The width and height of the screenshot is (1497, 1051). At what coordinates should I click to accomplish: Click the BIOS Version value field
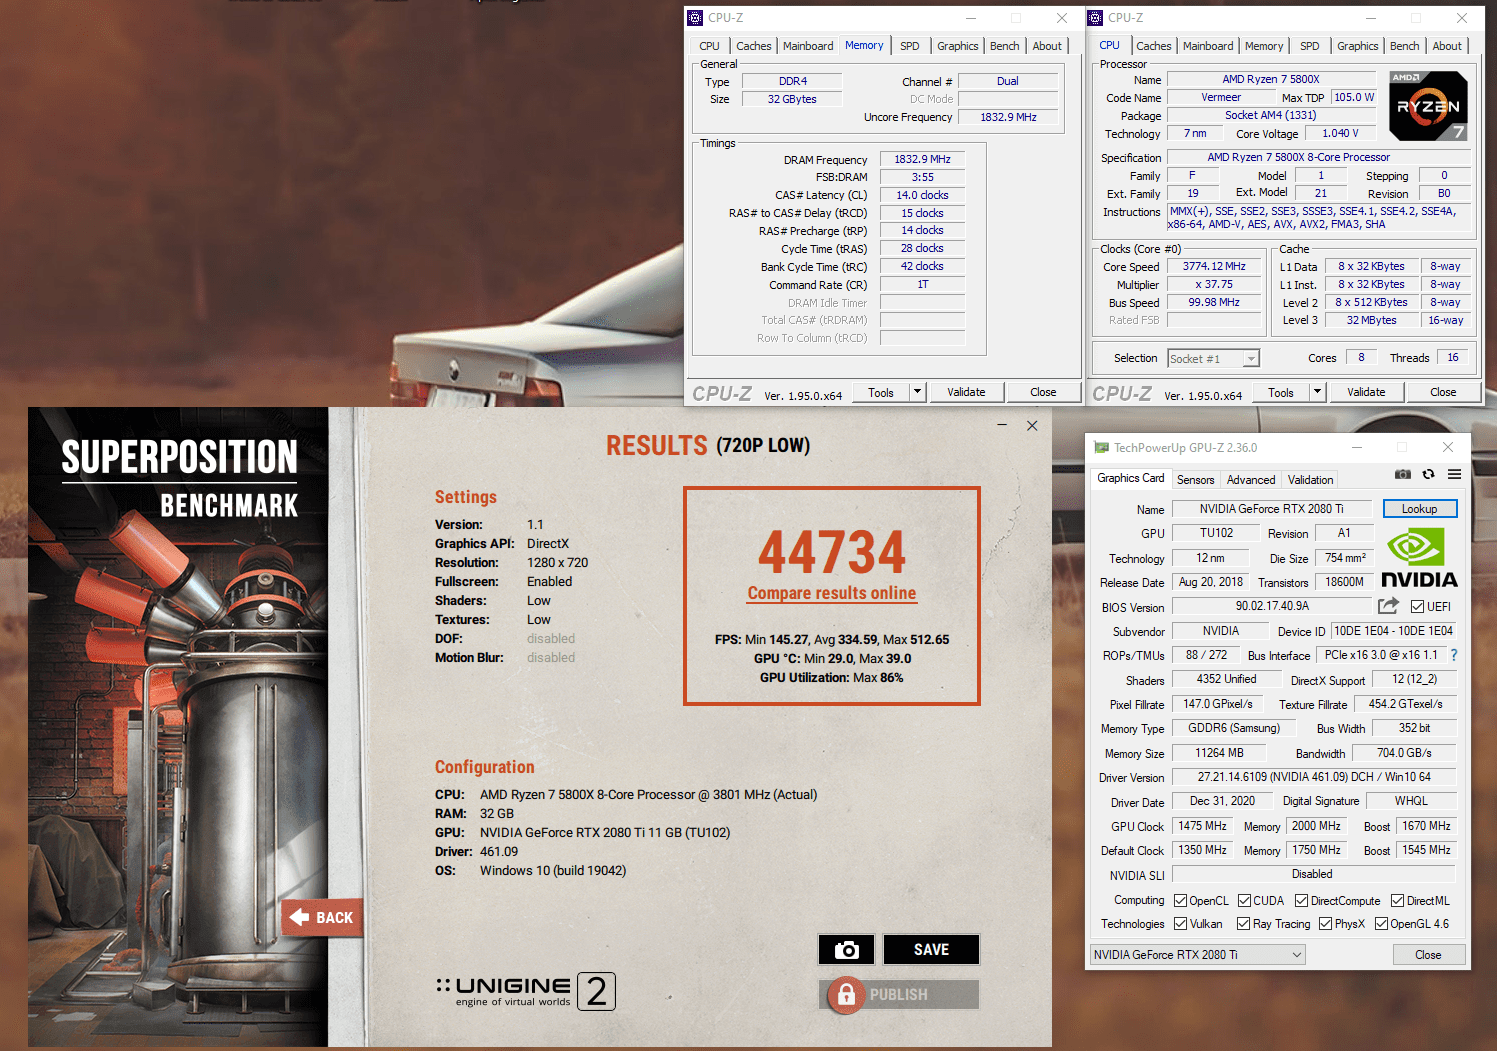pyautogui.click(x=1272, y=606)
